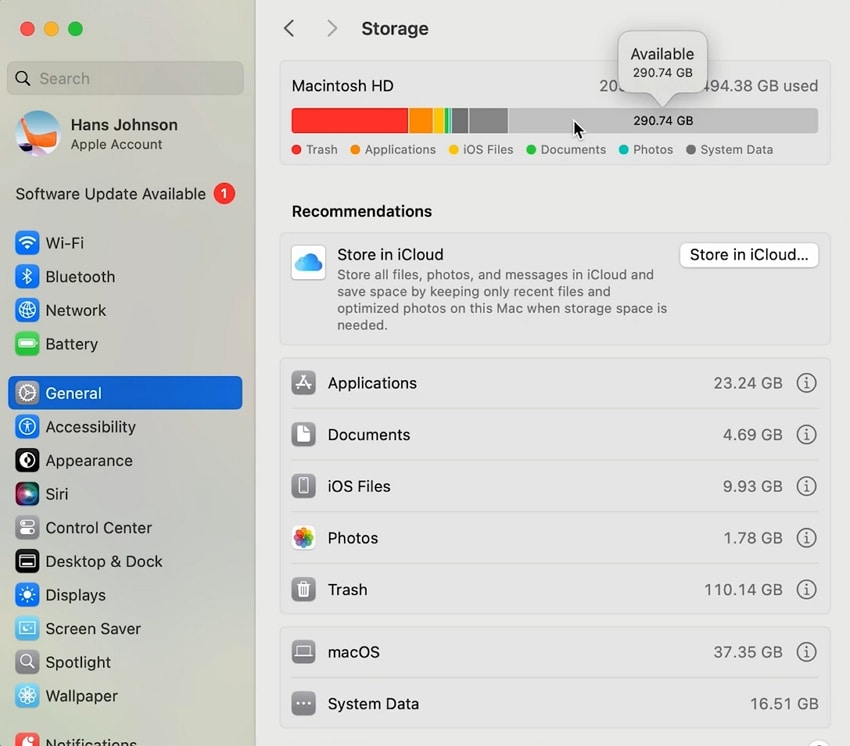Open Displays settings
The height and width of the screenshot is (746, 850).
coord(125,595)
